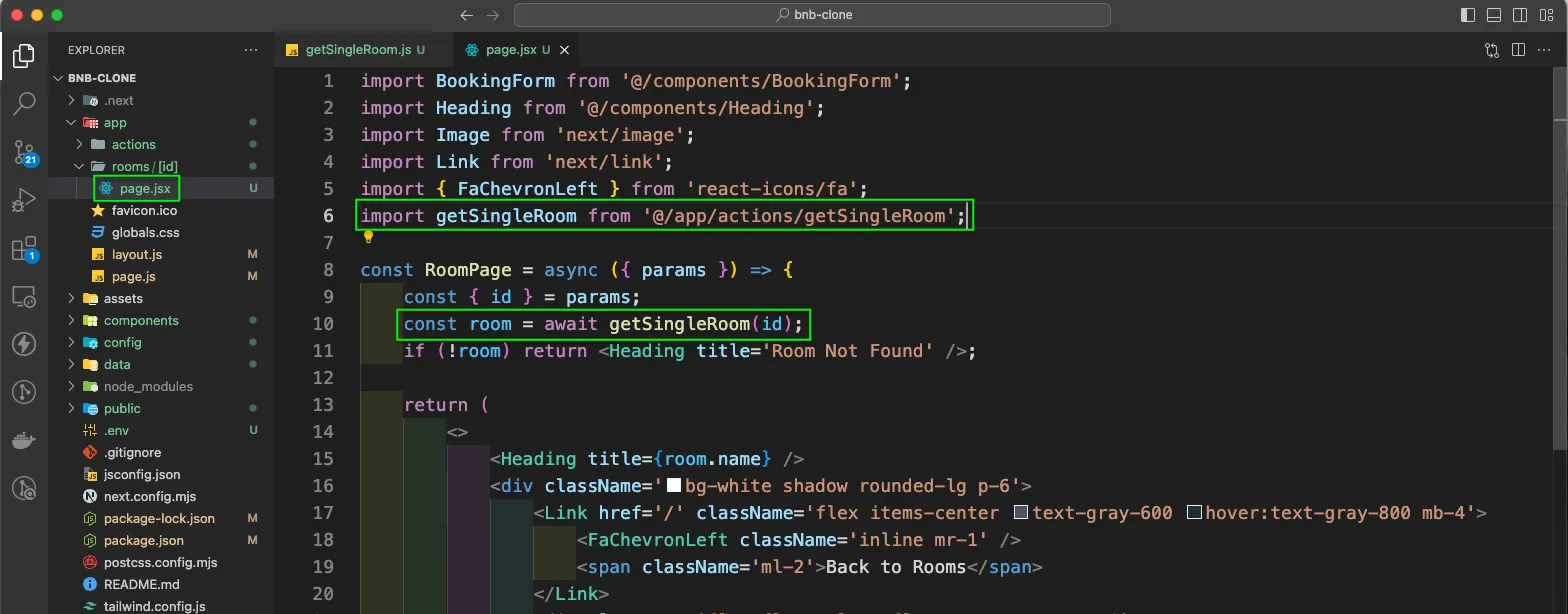Click the git graph circle icon in activity bar
The image size is (1568, 614).
pyautogui.click(x=24, y=392)
